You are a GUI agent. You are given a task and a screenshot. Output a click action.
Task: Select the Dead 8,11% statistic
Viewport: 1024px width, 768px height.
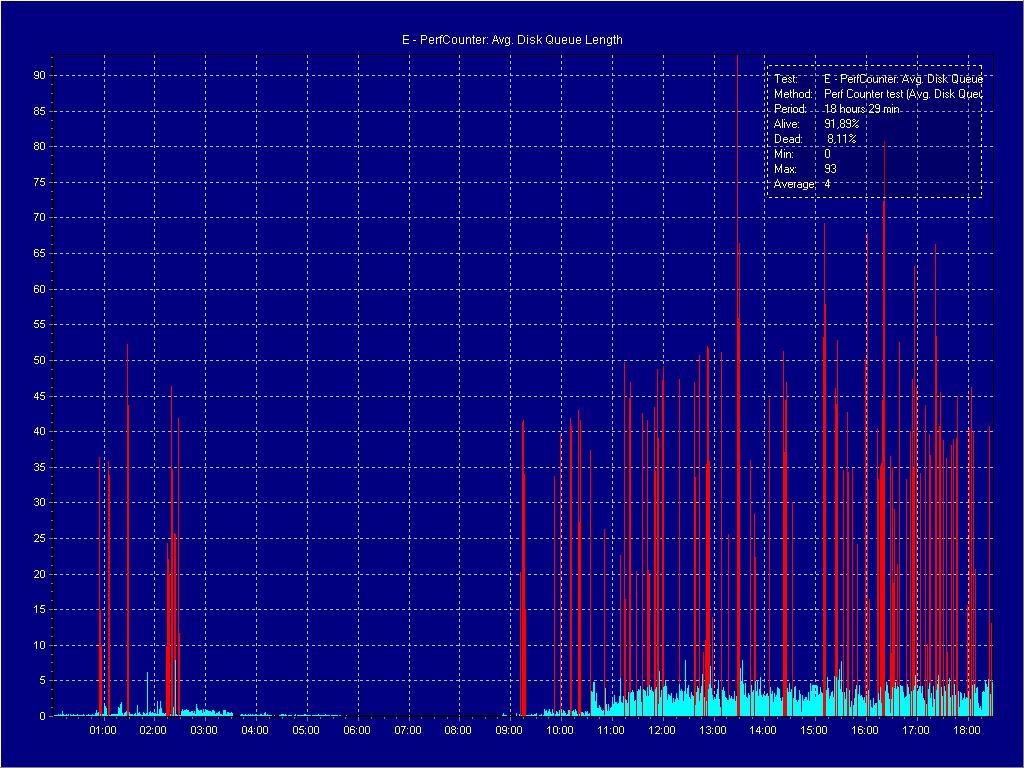click(816, 138)
